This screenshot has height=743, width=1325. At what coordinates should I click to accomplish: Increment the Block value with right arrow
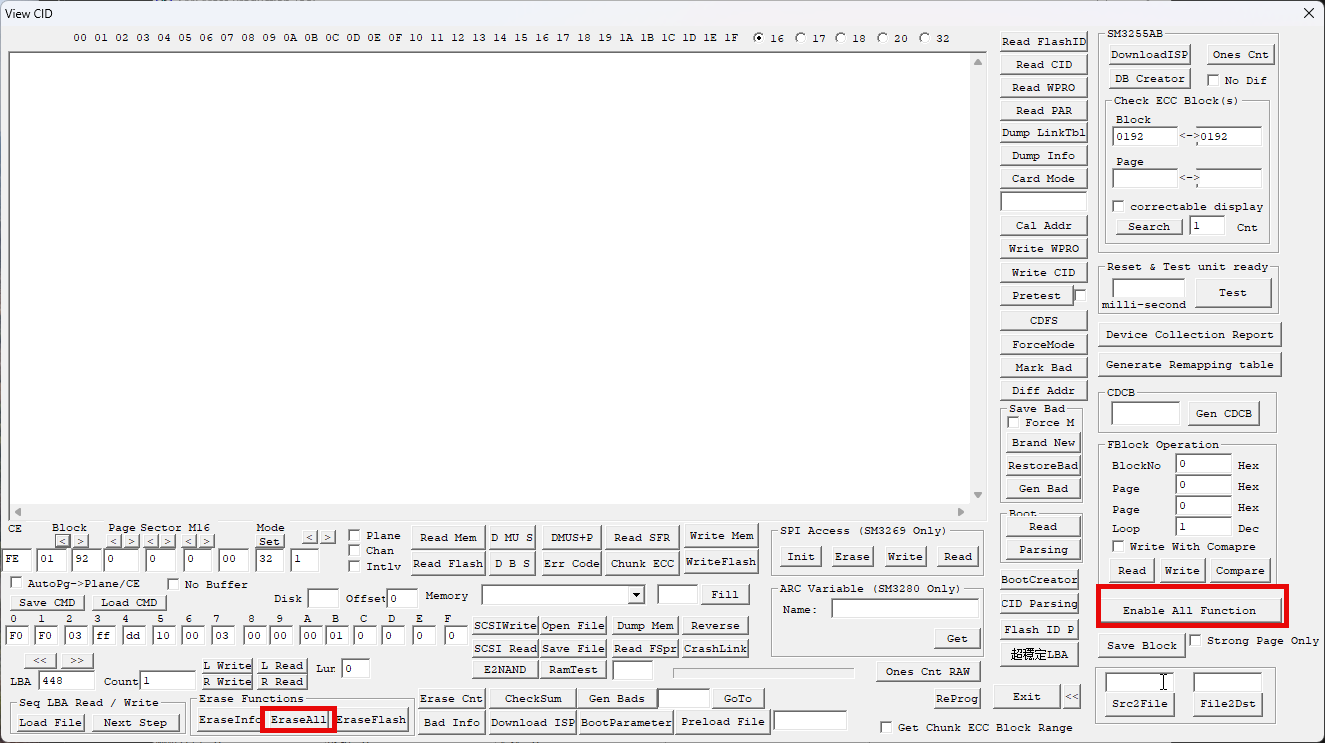(81, 541)
